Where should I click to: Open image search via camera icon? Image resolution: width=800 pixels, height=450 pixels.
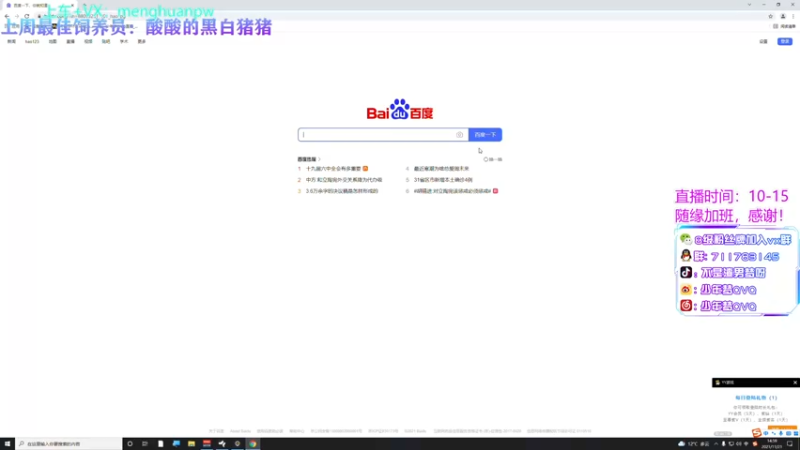click(x=459, y=135)
